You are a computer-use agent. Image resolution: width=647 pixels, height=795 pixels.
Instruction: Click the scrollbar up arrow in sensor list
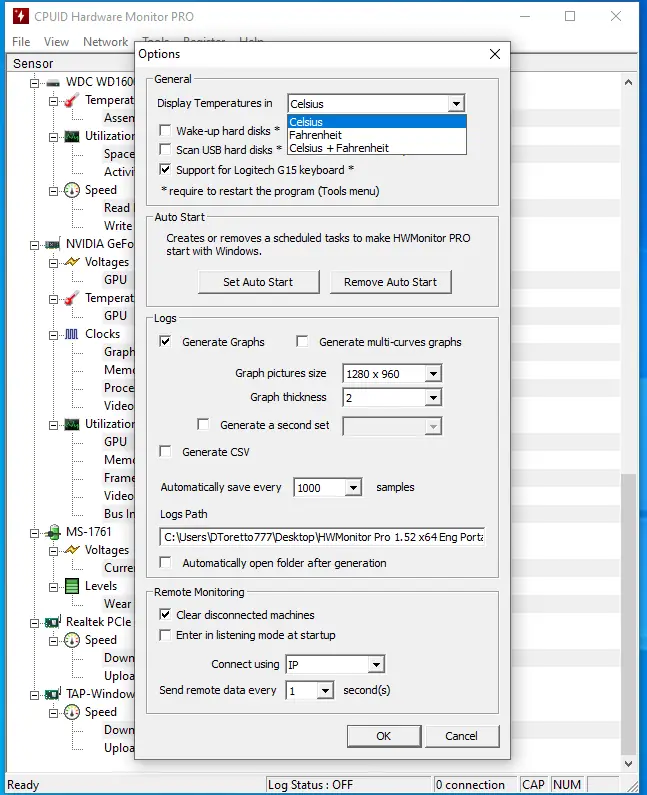click(x=628, y=82)
